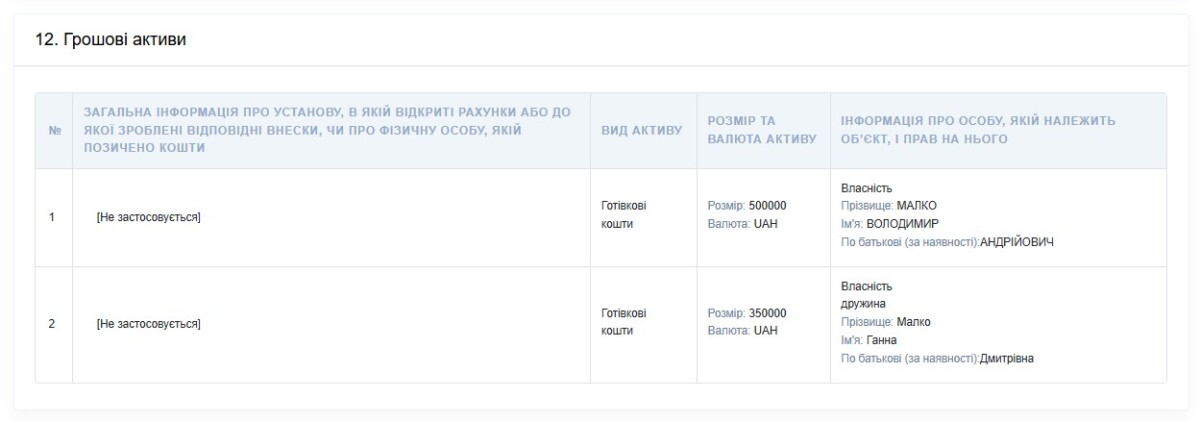Click '[Не застосовується]' in the first row
Image resolution: width=1200 pixels, height=422 pixels.
click(149, 217)
